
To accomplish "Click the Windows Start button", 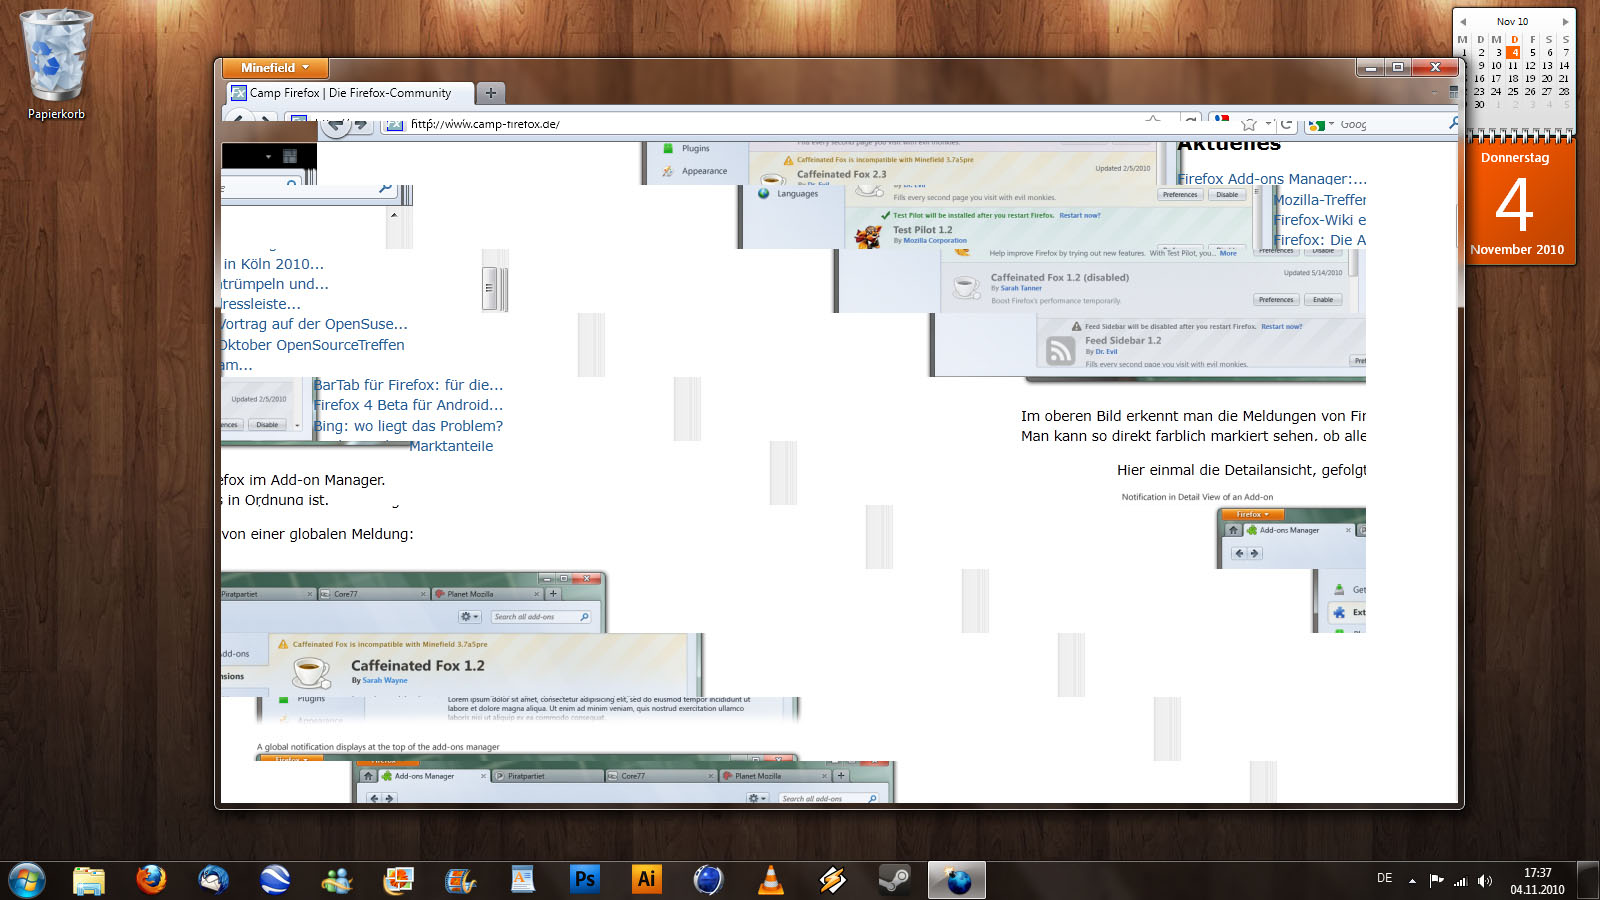I will coord(27,880).
